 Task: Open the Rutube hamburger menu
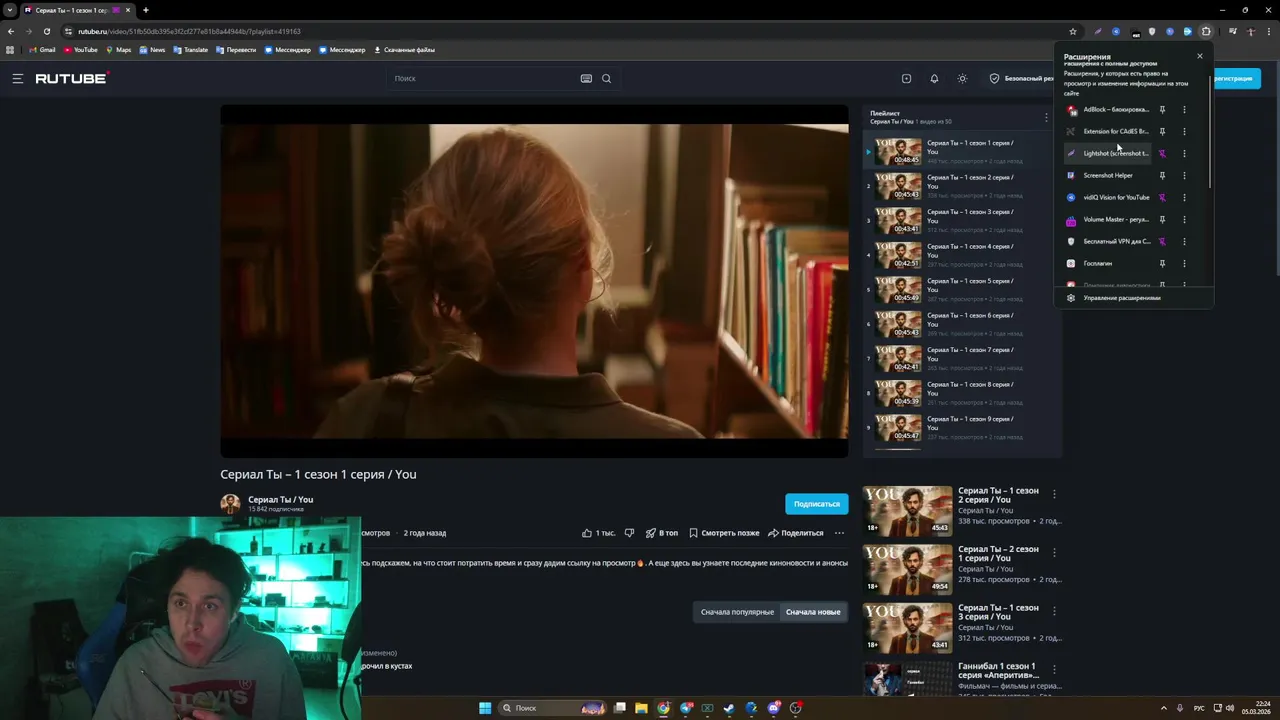pyautogui.click(x=17, y=78)
